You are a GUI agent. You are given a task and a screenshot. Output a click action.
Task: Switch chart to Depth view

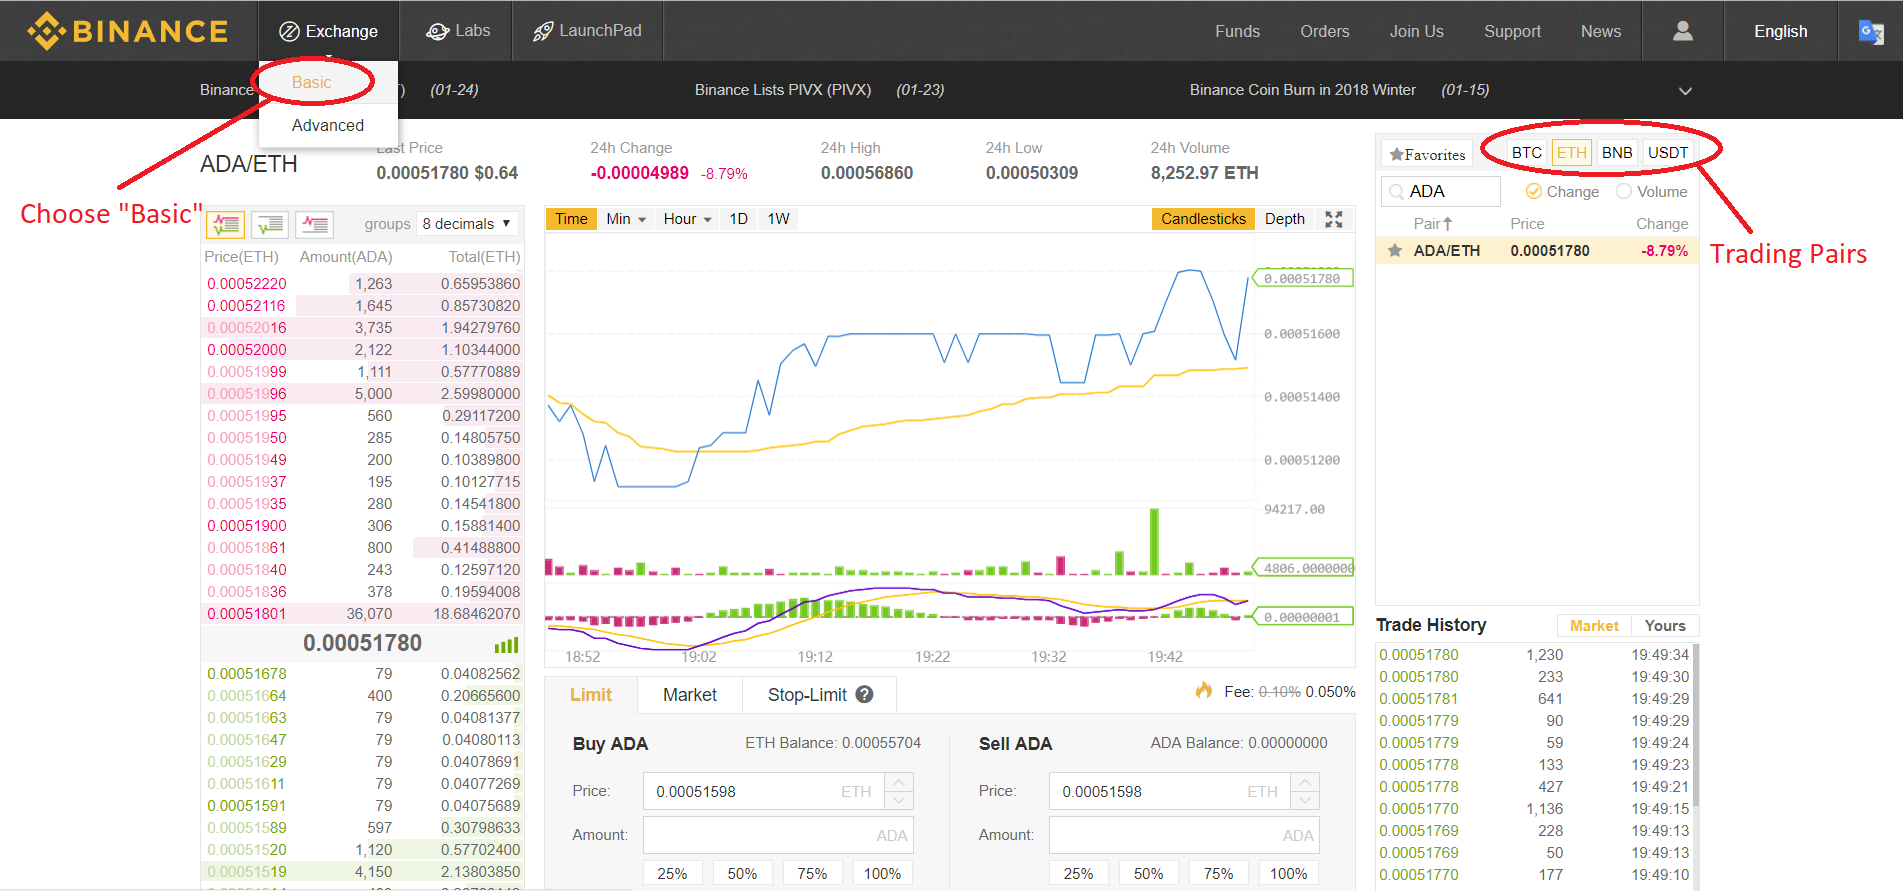[x=1284, y=219]
